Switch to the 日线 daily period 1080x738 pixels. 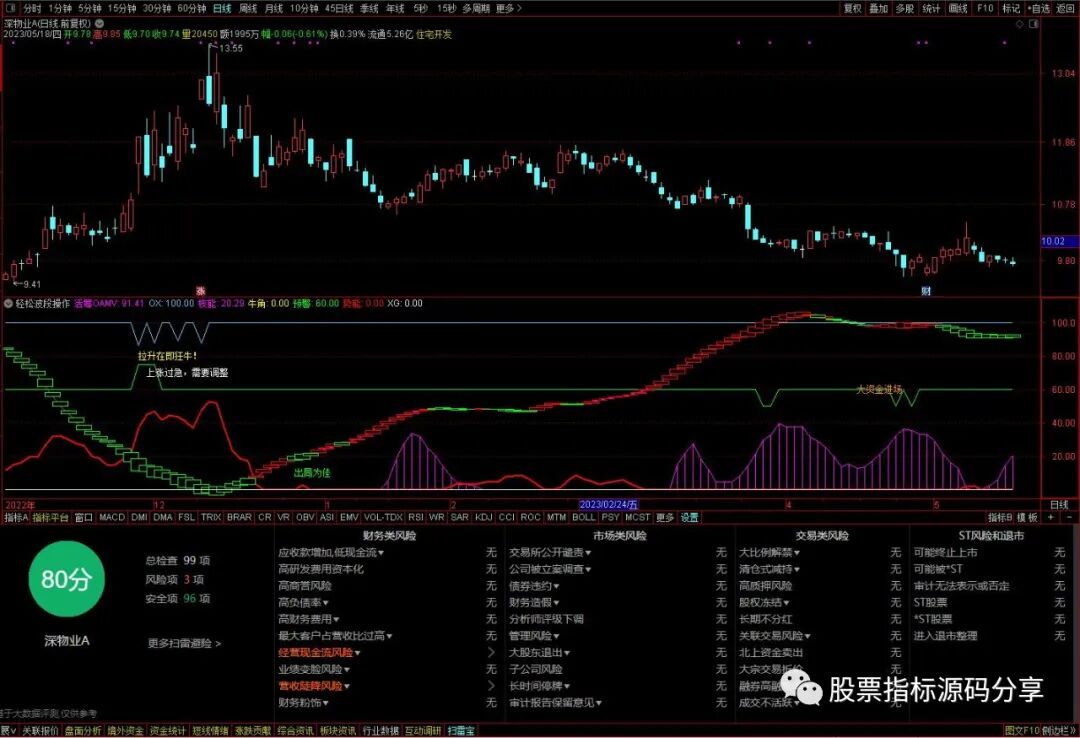222,8
